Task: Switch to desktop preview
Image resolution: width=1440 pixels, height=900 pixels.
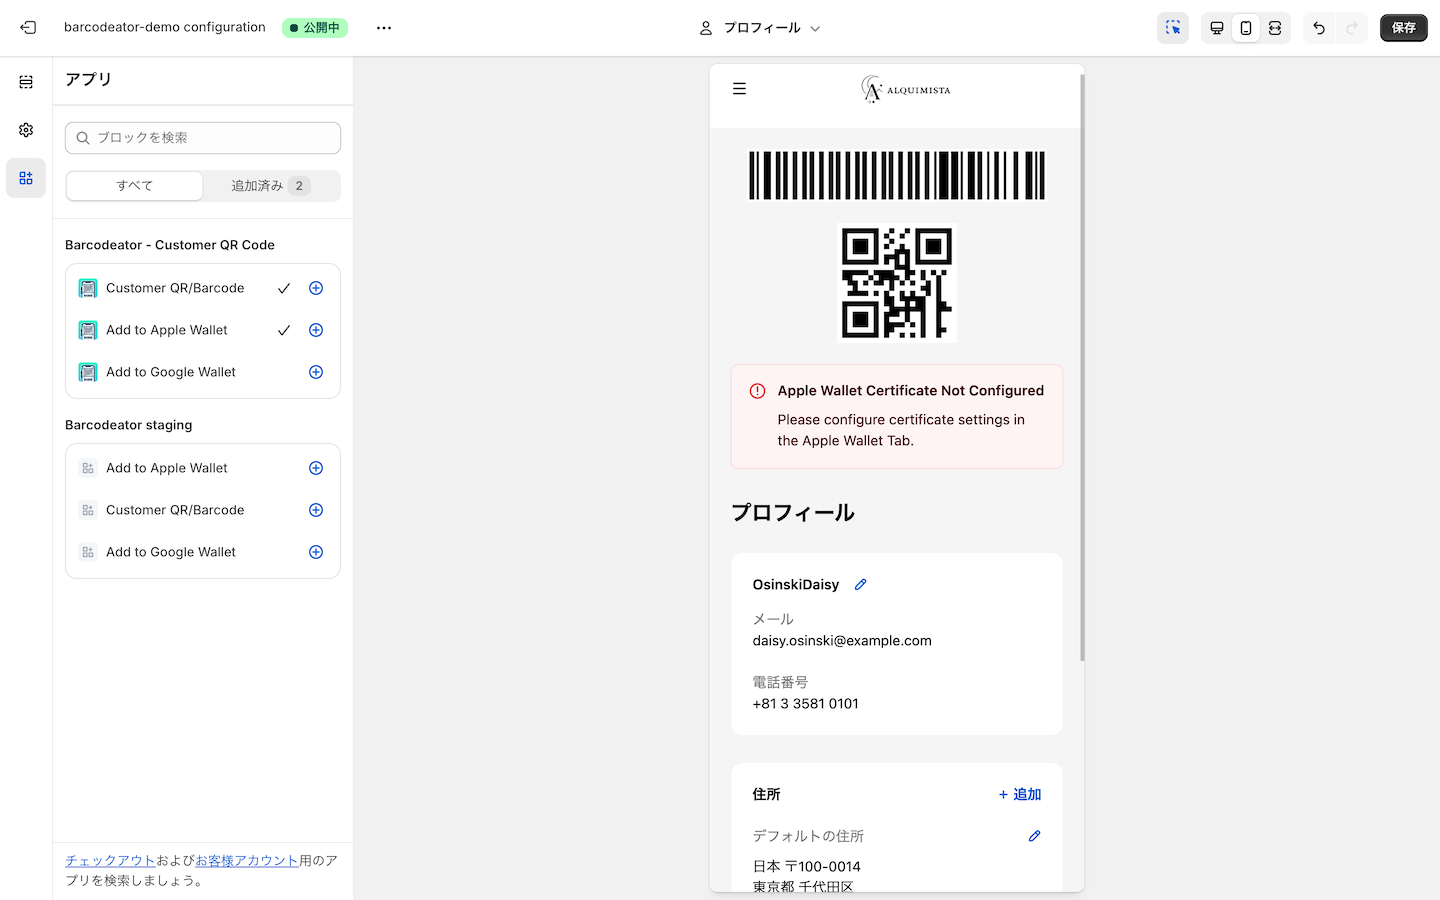Action: click(x=1217, y=28)
